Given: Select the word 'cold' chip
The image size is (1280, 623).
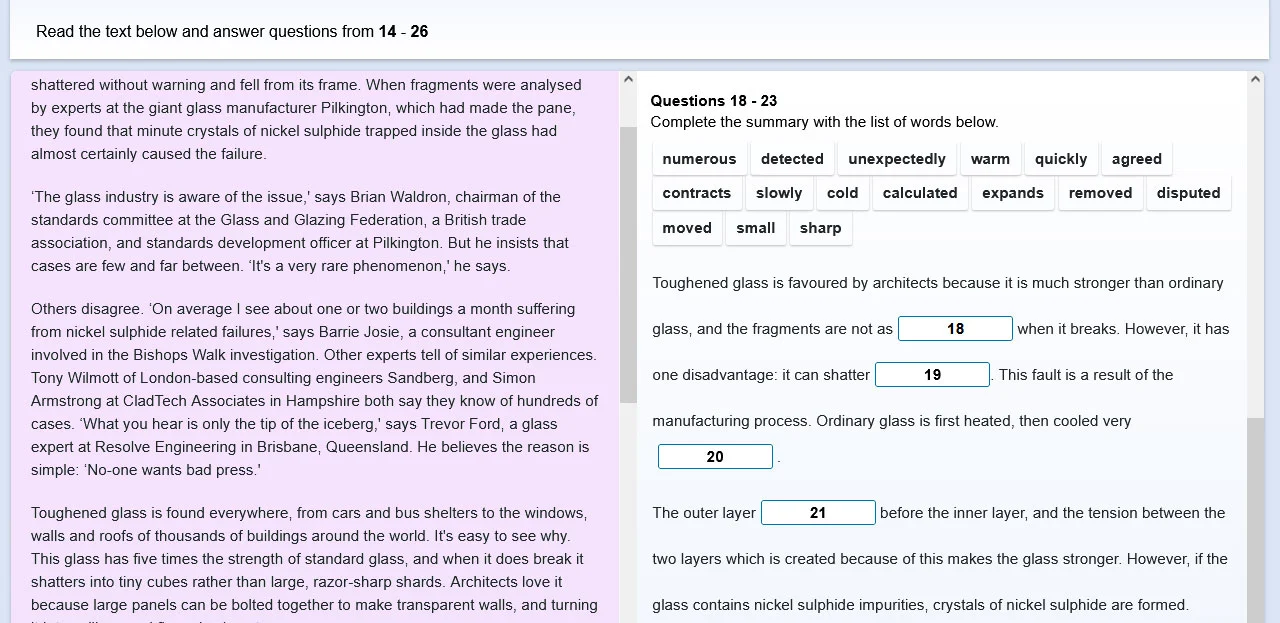Looking at the screenshot, I should pos(843,193).
